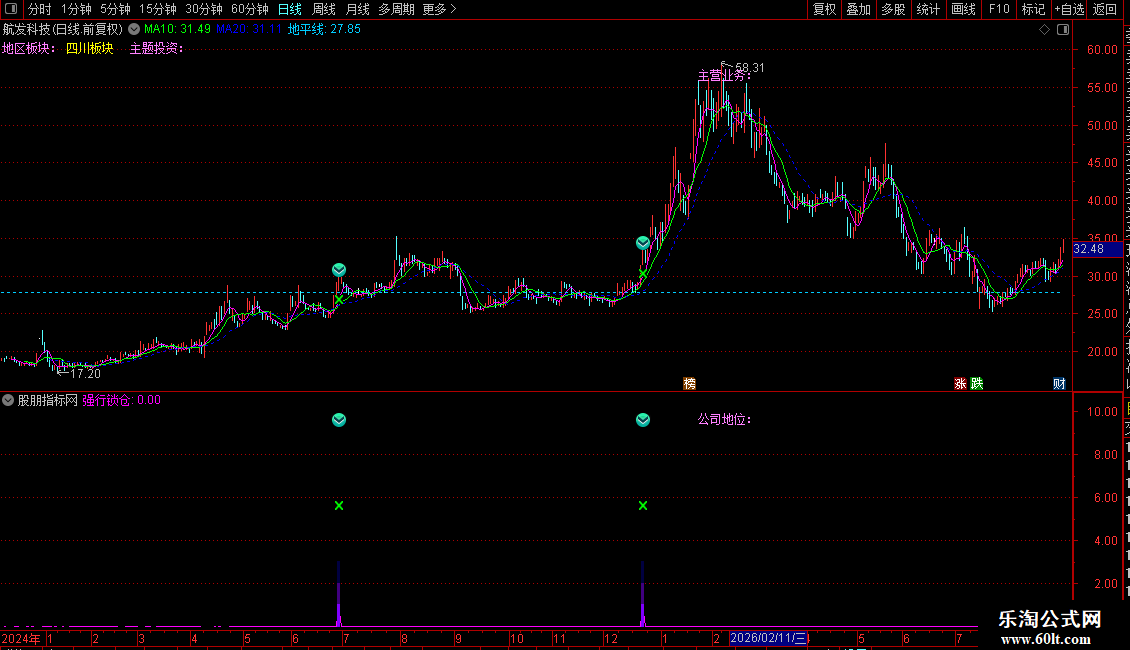Open the 更多 periods dropdown

coord(439,9)
